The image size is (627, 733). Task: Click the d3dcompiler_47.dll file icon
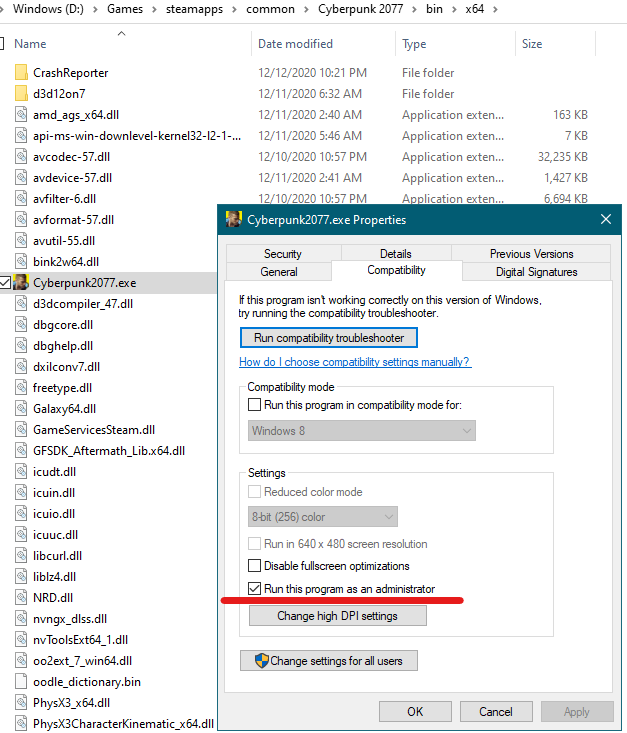tap(21, 304)
